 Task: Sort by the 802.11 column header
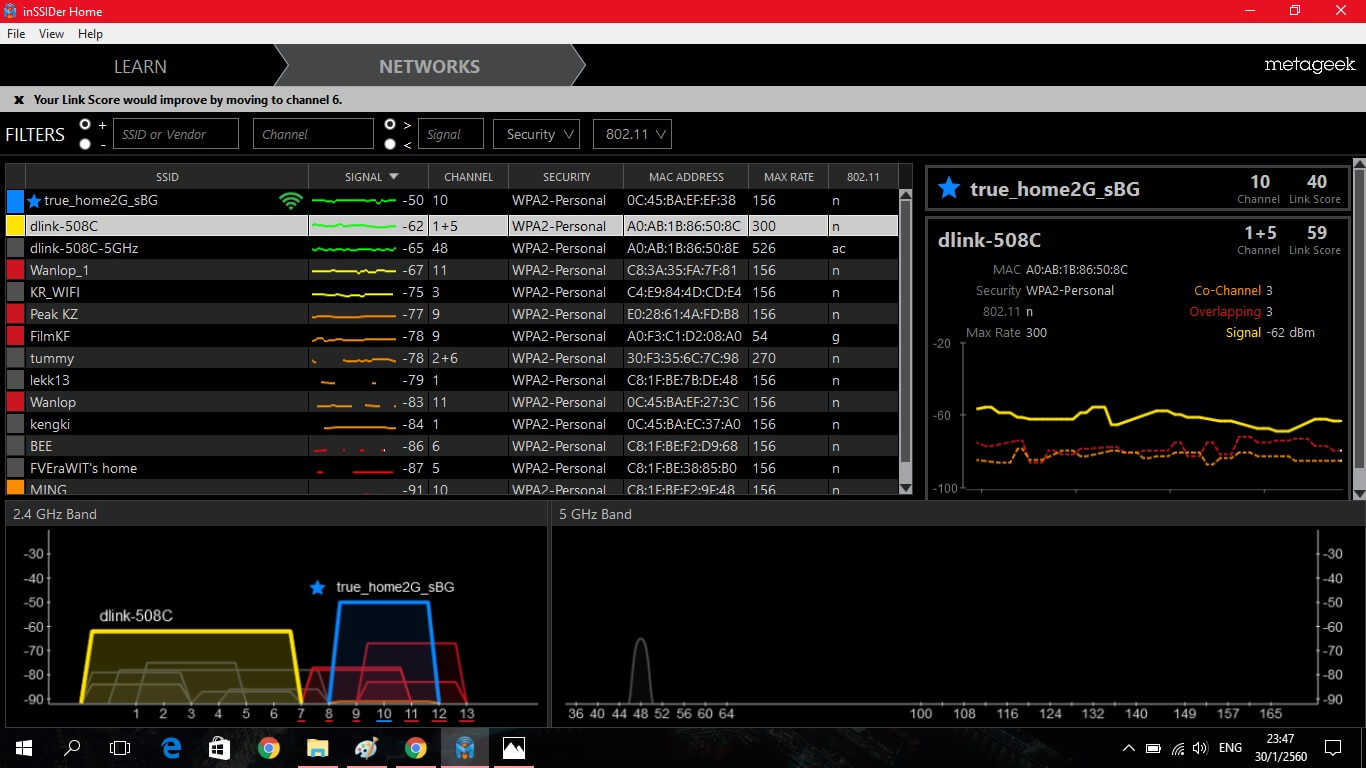(x=863, y=177)
